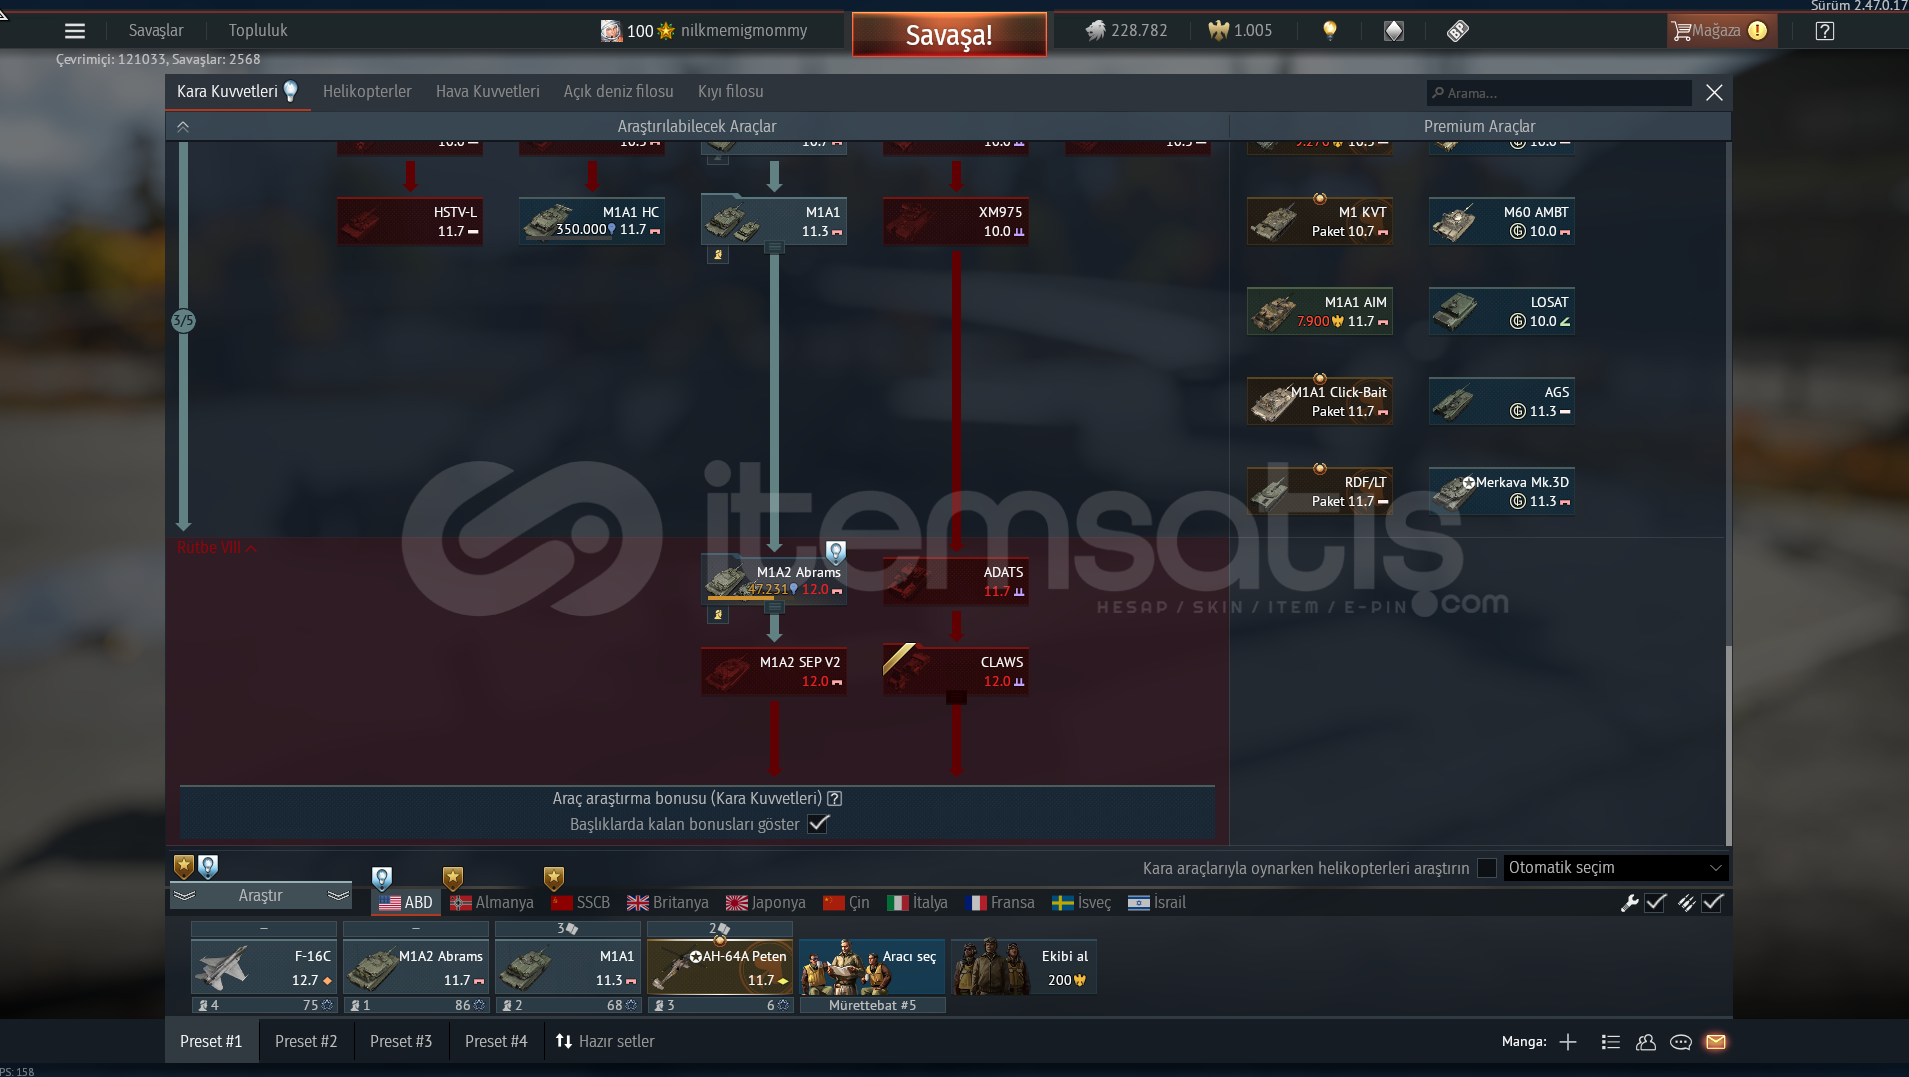Open Otomatik seçim dropdown
1909x1077 pixels.
point(1616,868)
